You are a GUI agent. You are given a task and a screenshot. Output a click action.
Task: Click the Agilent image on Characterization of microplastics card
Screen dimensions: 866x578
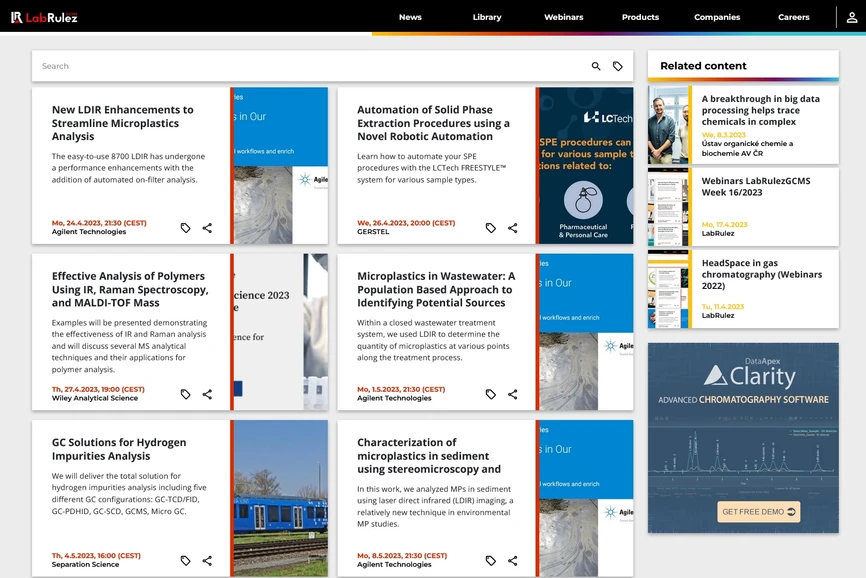click(x=586, y=499)
